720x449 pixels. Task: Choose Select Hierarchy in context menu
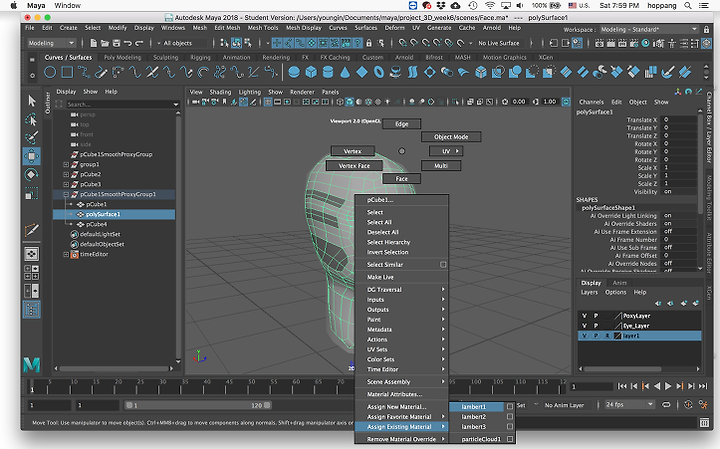[388, 242]
